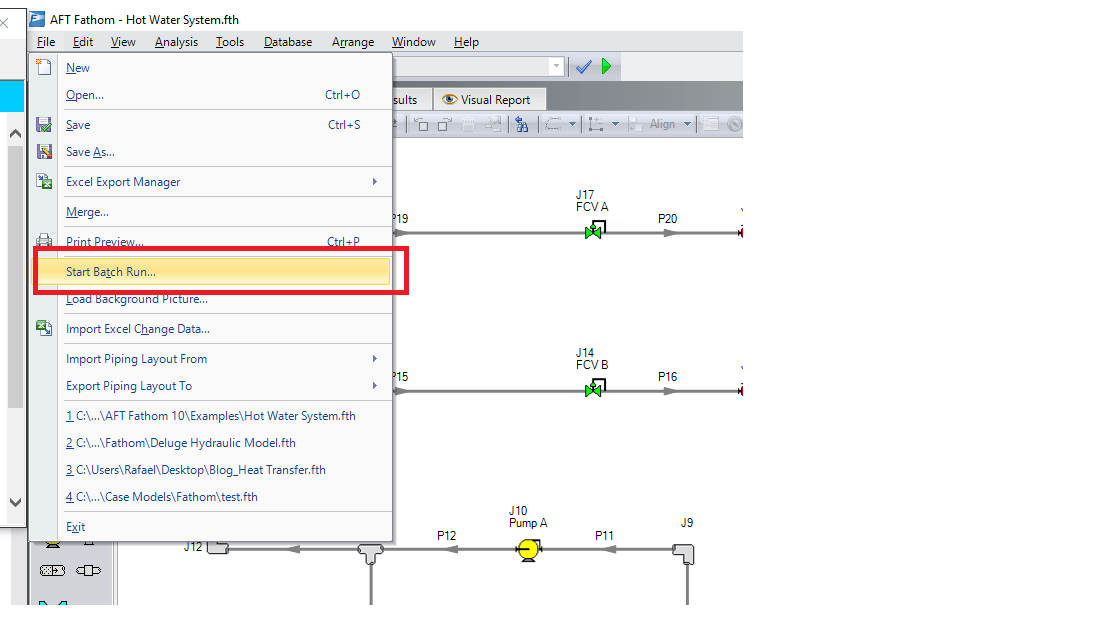
Task: Click the rotate right toolbar icon
Action: click(x=445, y=125)
